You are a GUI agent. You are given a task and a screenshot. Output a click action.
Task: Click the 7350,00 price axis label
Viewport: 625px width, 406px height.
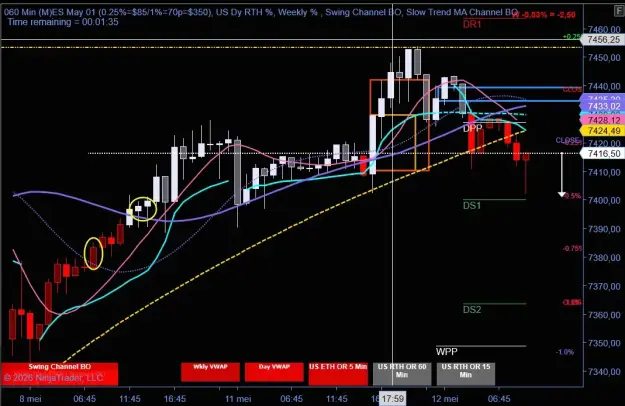[x=603, y=343]
